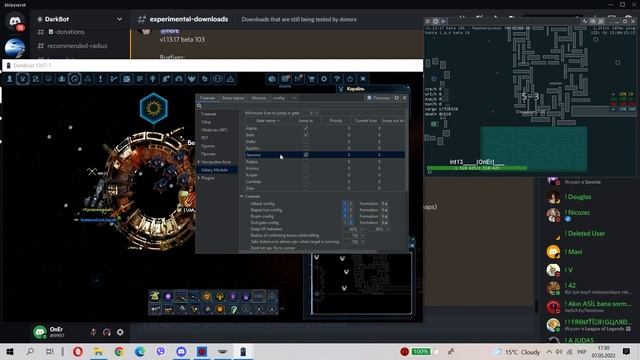The width and height of the screenshot is (640, 360).
Task: Expand the DarkBot server dropdown in Discord
Action: [x=119, y=19]
